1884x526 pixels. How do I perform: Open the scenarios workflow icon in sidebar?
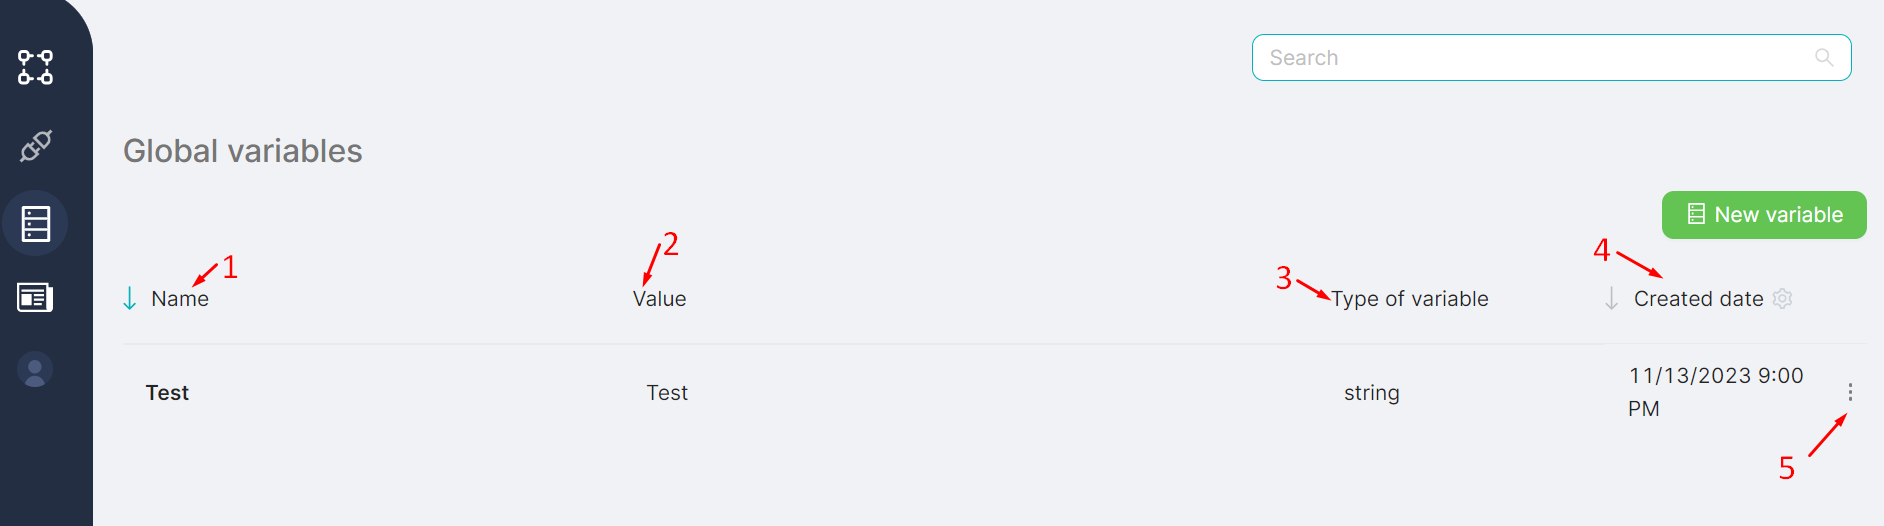(35, 67)
